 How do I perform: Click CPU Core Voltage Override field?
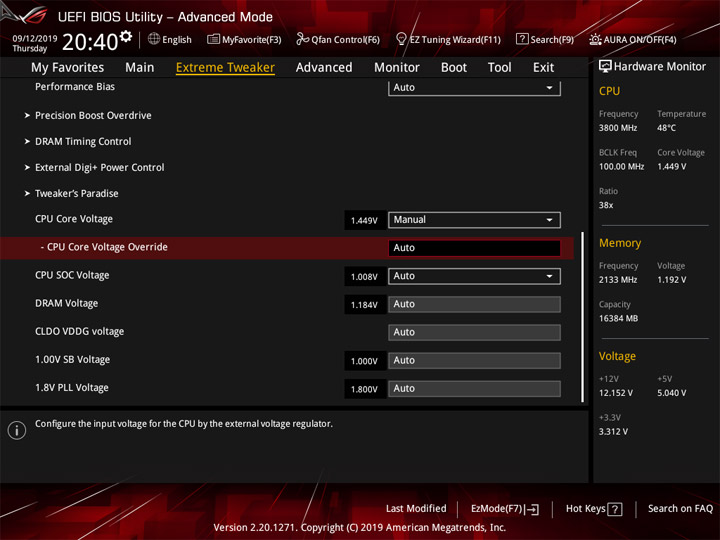474,248
